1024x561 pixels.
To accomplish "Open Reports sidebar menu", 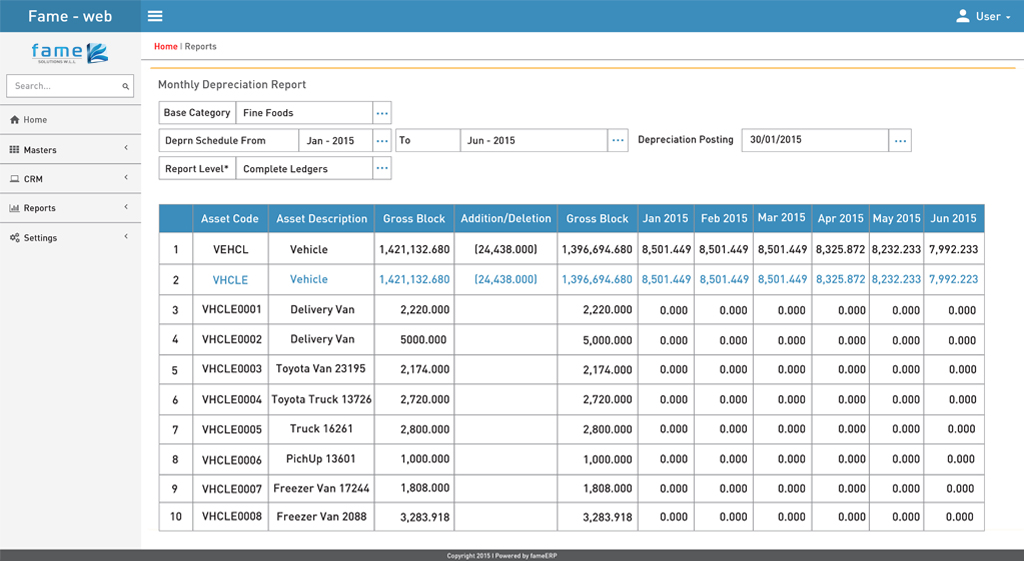I will pos(70,208).
